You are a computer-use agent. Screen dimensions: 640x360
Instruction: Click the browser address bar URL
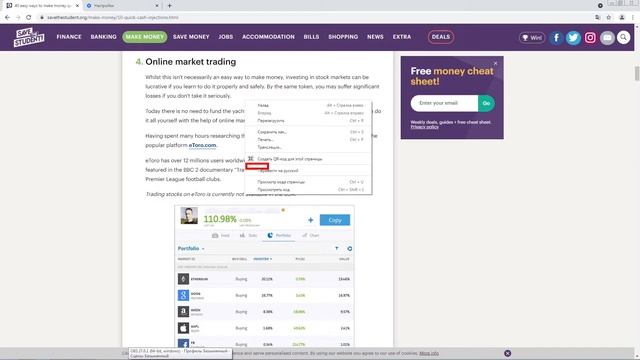coord(113,18)
